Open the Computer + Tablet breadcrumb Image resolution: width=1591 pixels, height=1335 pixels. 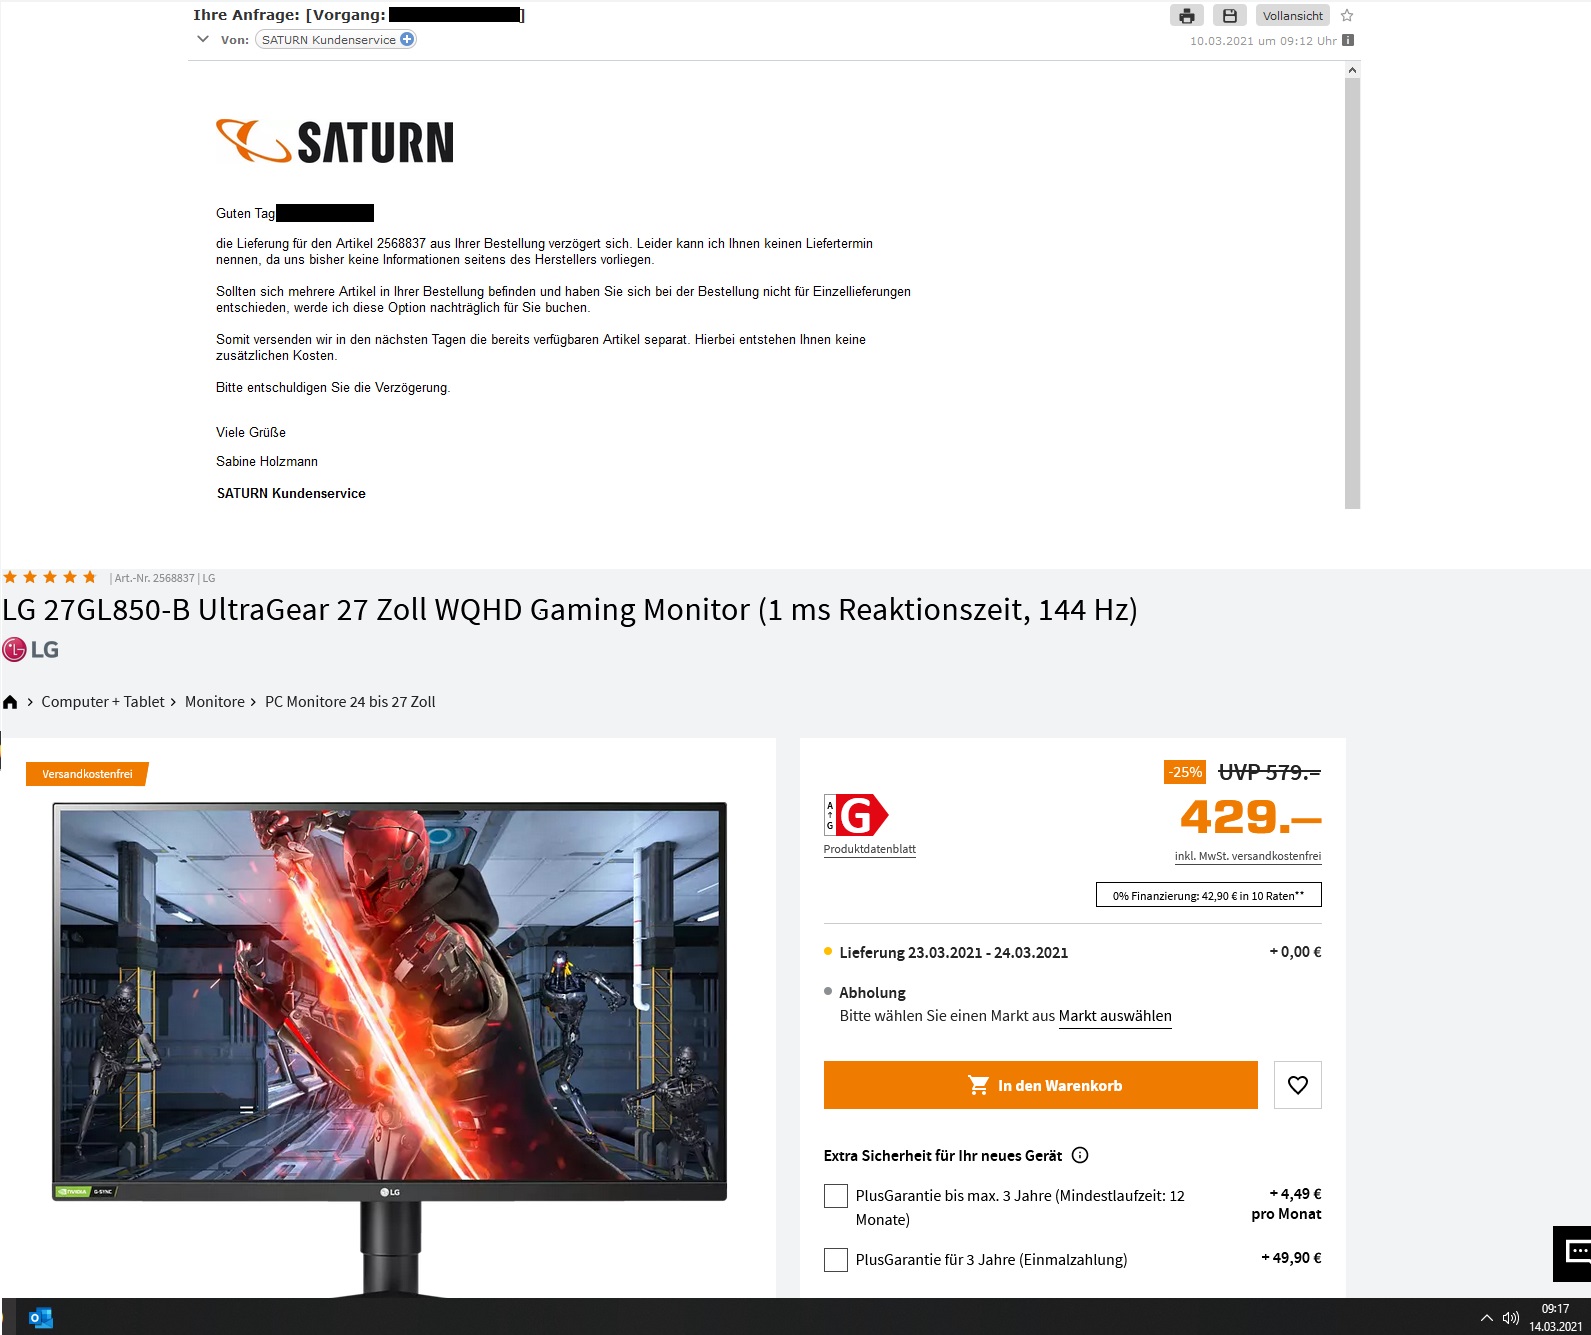[x=103, y=702]
